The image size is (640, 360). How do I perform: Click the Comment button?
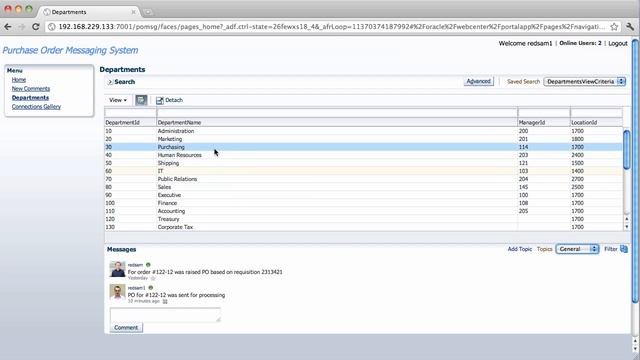pos(126,327)
